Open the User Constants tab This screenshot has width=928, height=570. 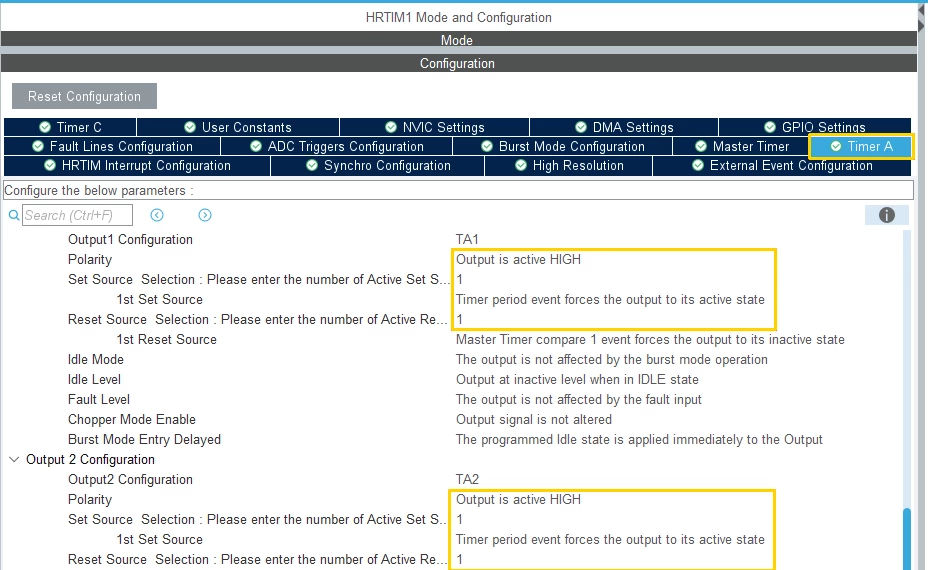click(x=238, y=127)
